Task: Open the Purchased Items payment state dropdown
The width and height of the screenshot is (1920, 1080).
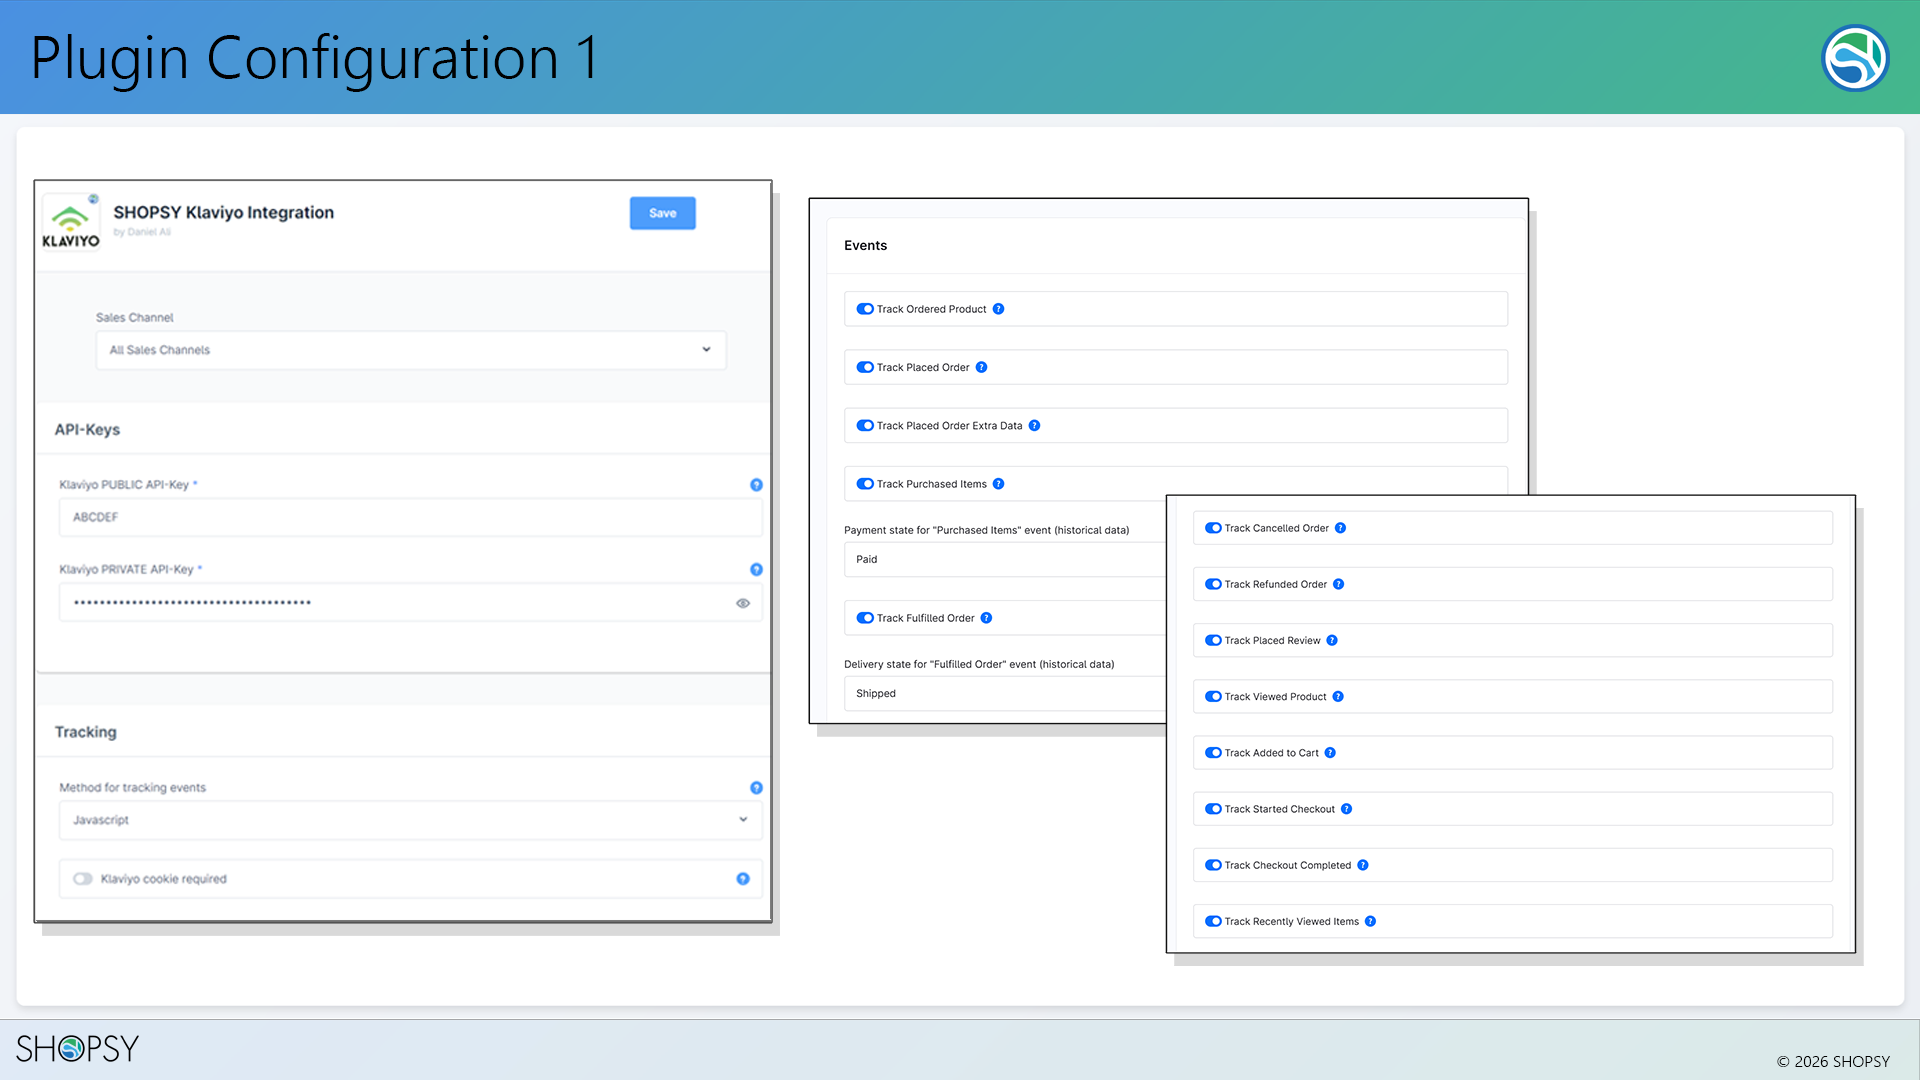Action: 1005,560
